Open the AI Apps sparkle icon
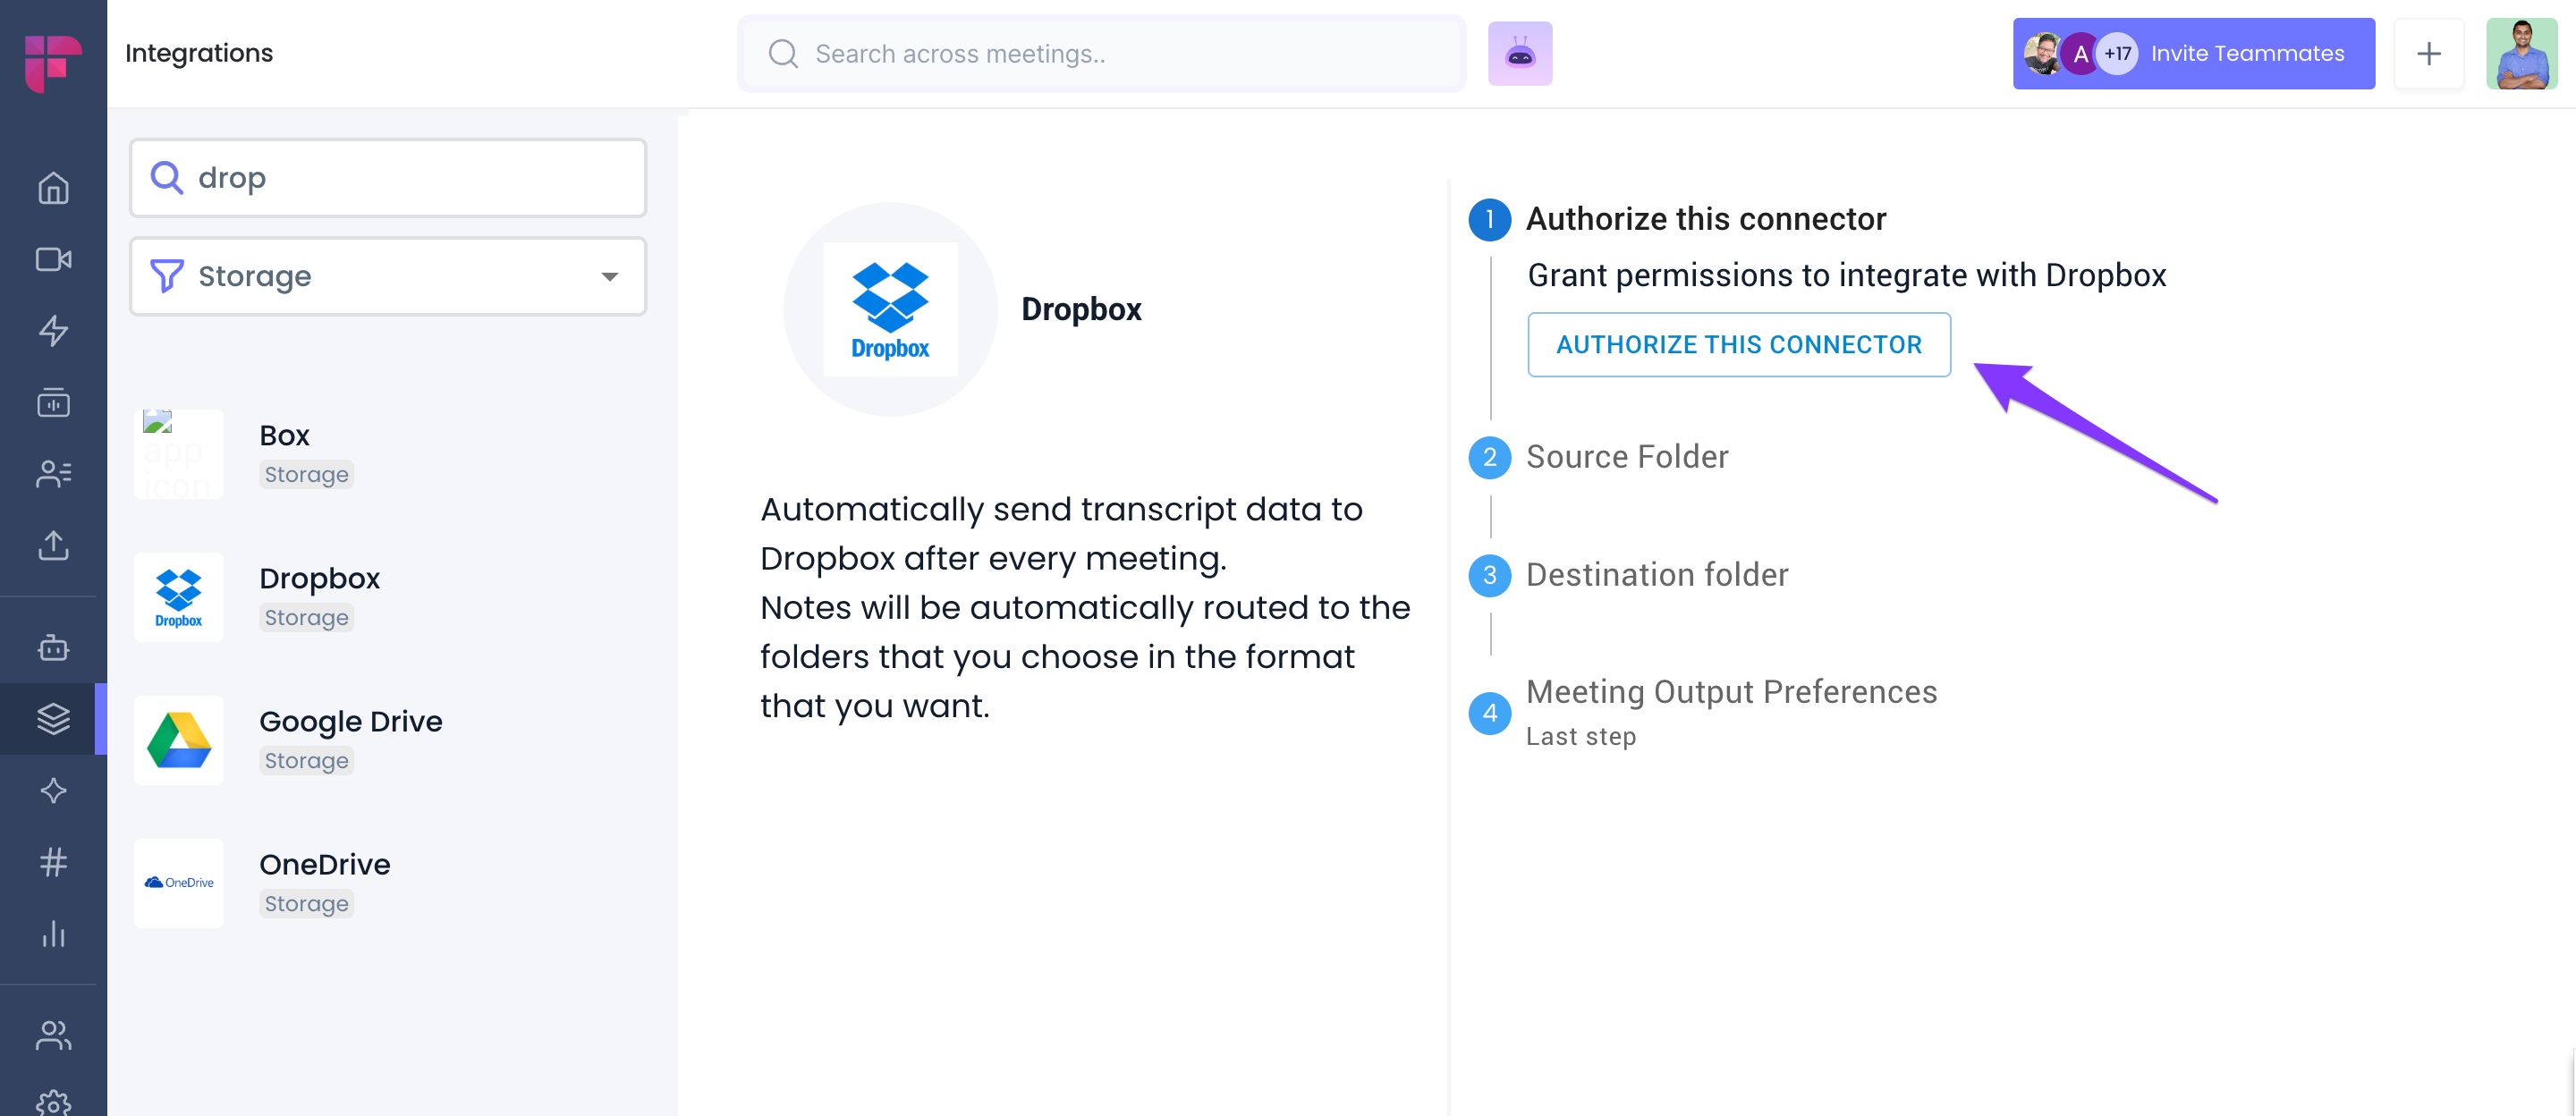The width and height of the screenshot is (2576, 1116). 51,790
